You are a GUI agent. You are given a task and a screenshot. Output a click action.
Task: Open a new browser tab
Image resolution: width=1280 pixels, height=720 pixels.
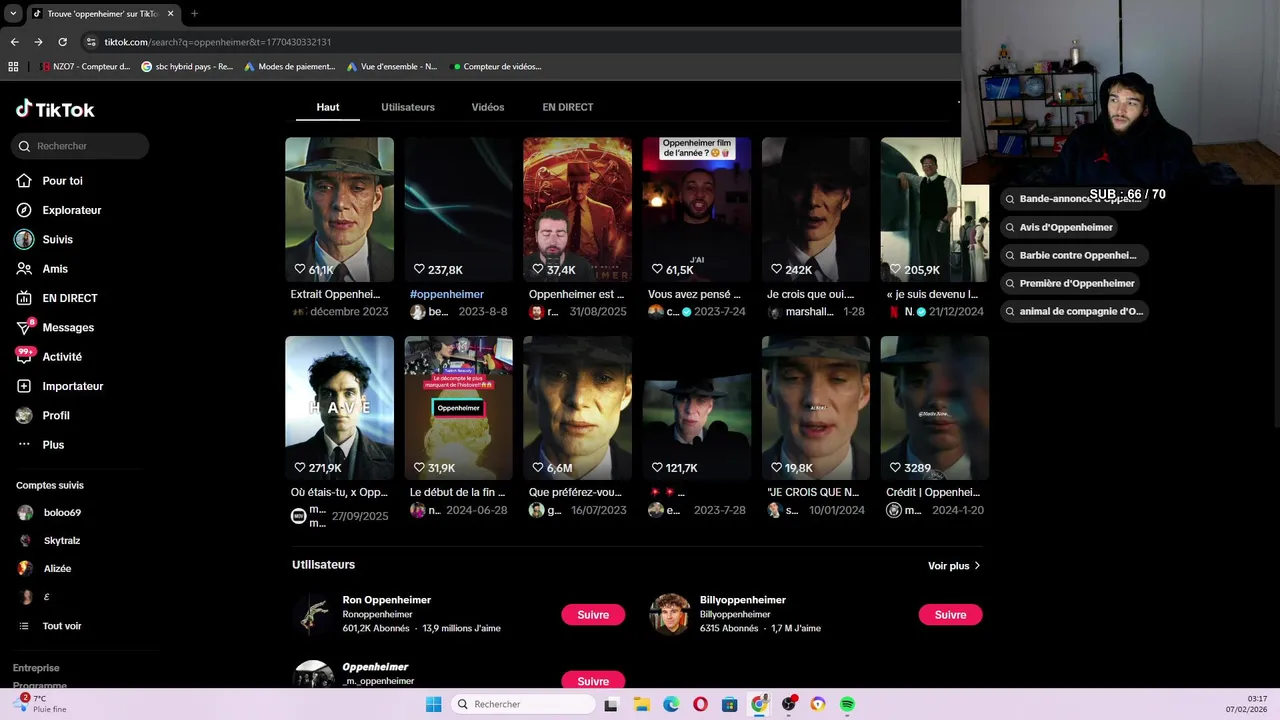point(194,14)
